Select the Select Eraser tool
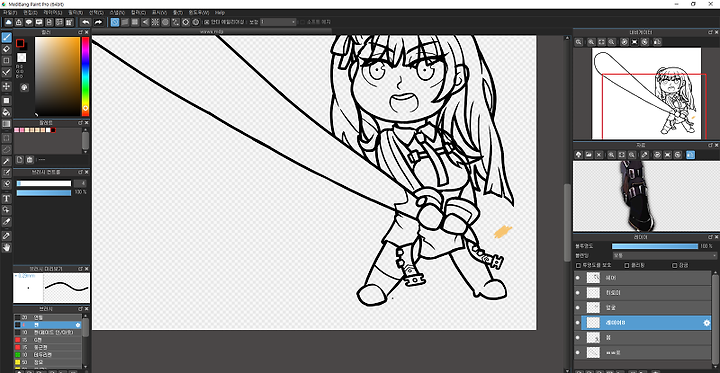 coord(6,184)
